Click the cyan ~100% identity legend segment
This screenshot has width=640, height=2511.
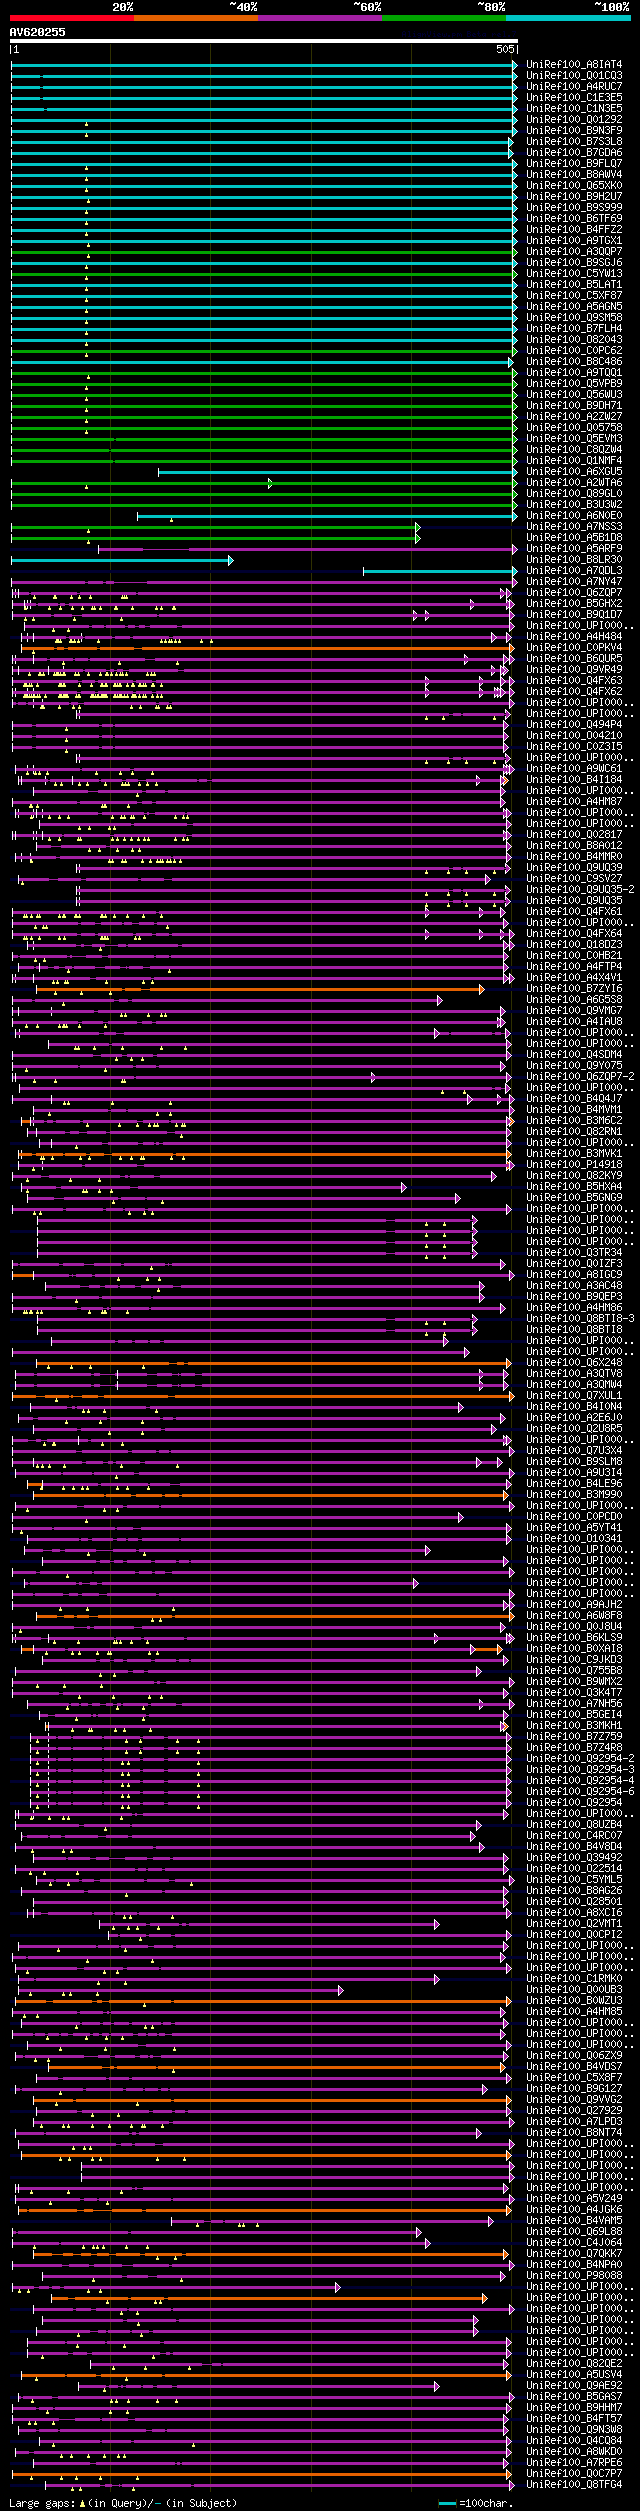[x=568, y=18]
